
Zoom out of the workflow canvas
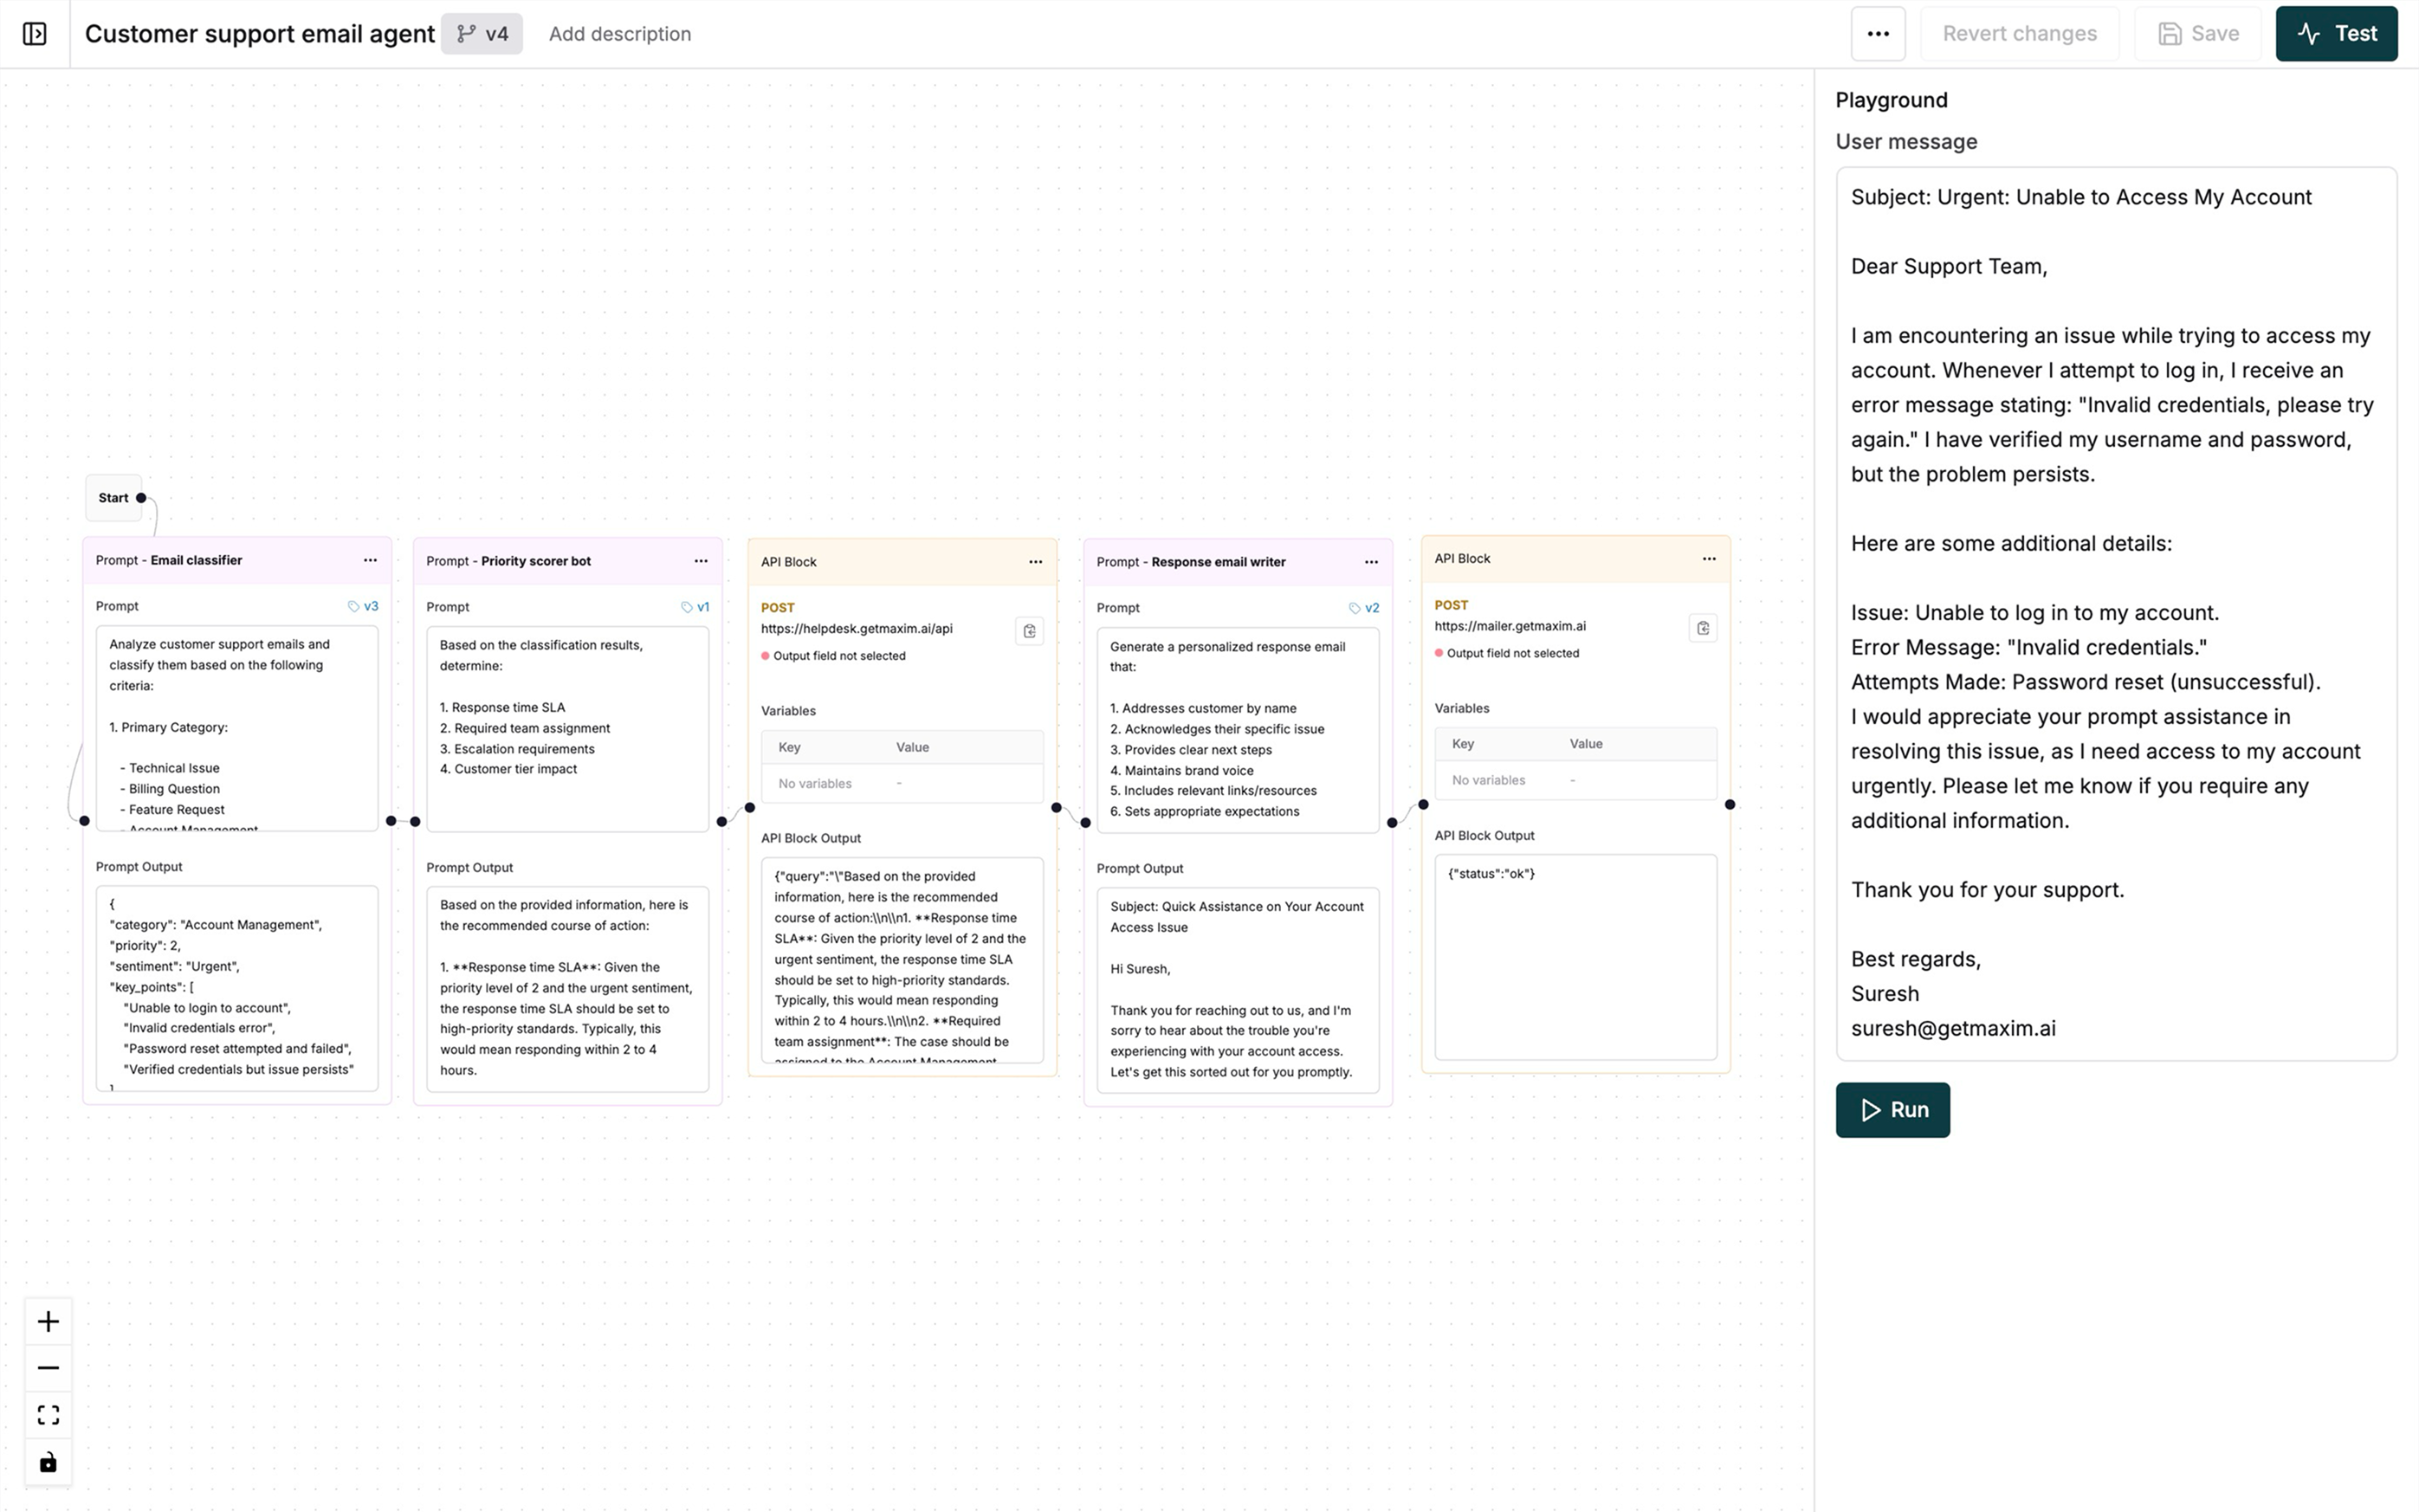tap(48, 1367)
